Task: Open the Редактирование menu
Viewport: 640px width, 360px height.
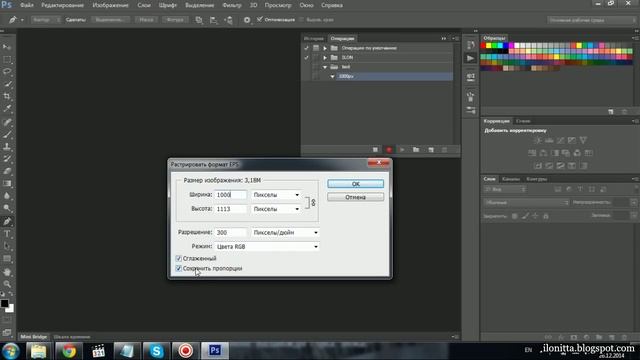Action: tap(62, 5)
